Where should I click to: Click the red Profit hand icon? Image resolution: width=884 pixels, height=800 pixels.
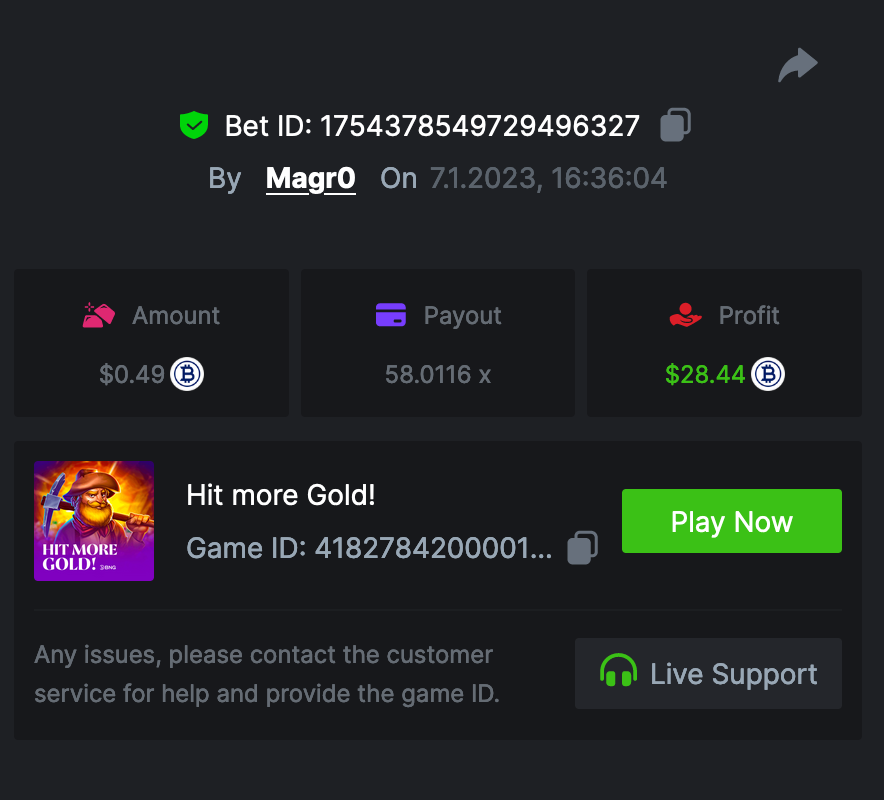[686, 316]
